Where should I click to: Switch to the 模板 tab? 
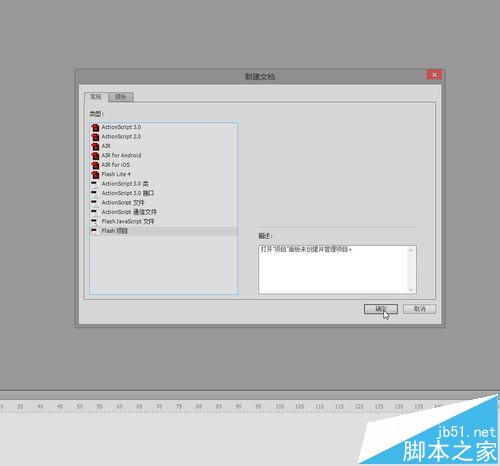point(121,97)
